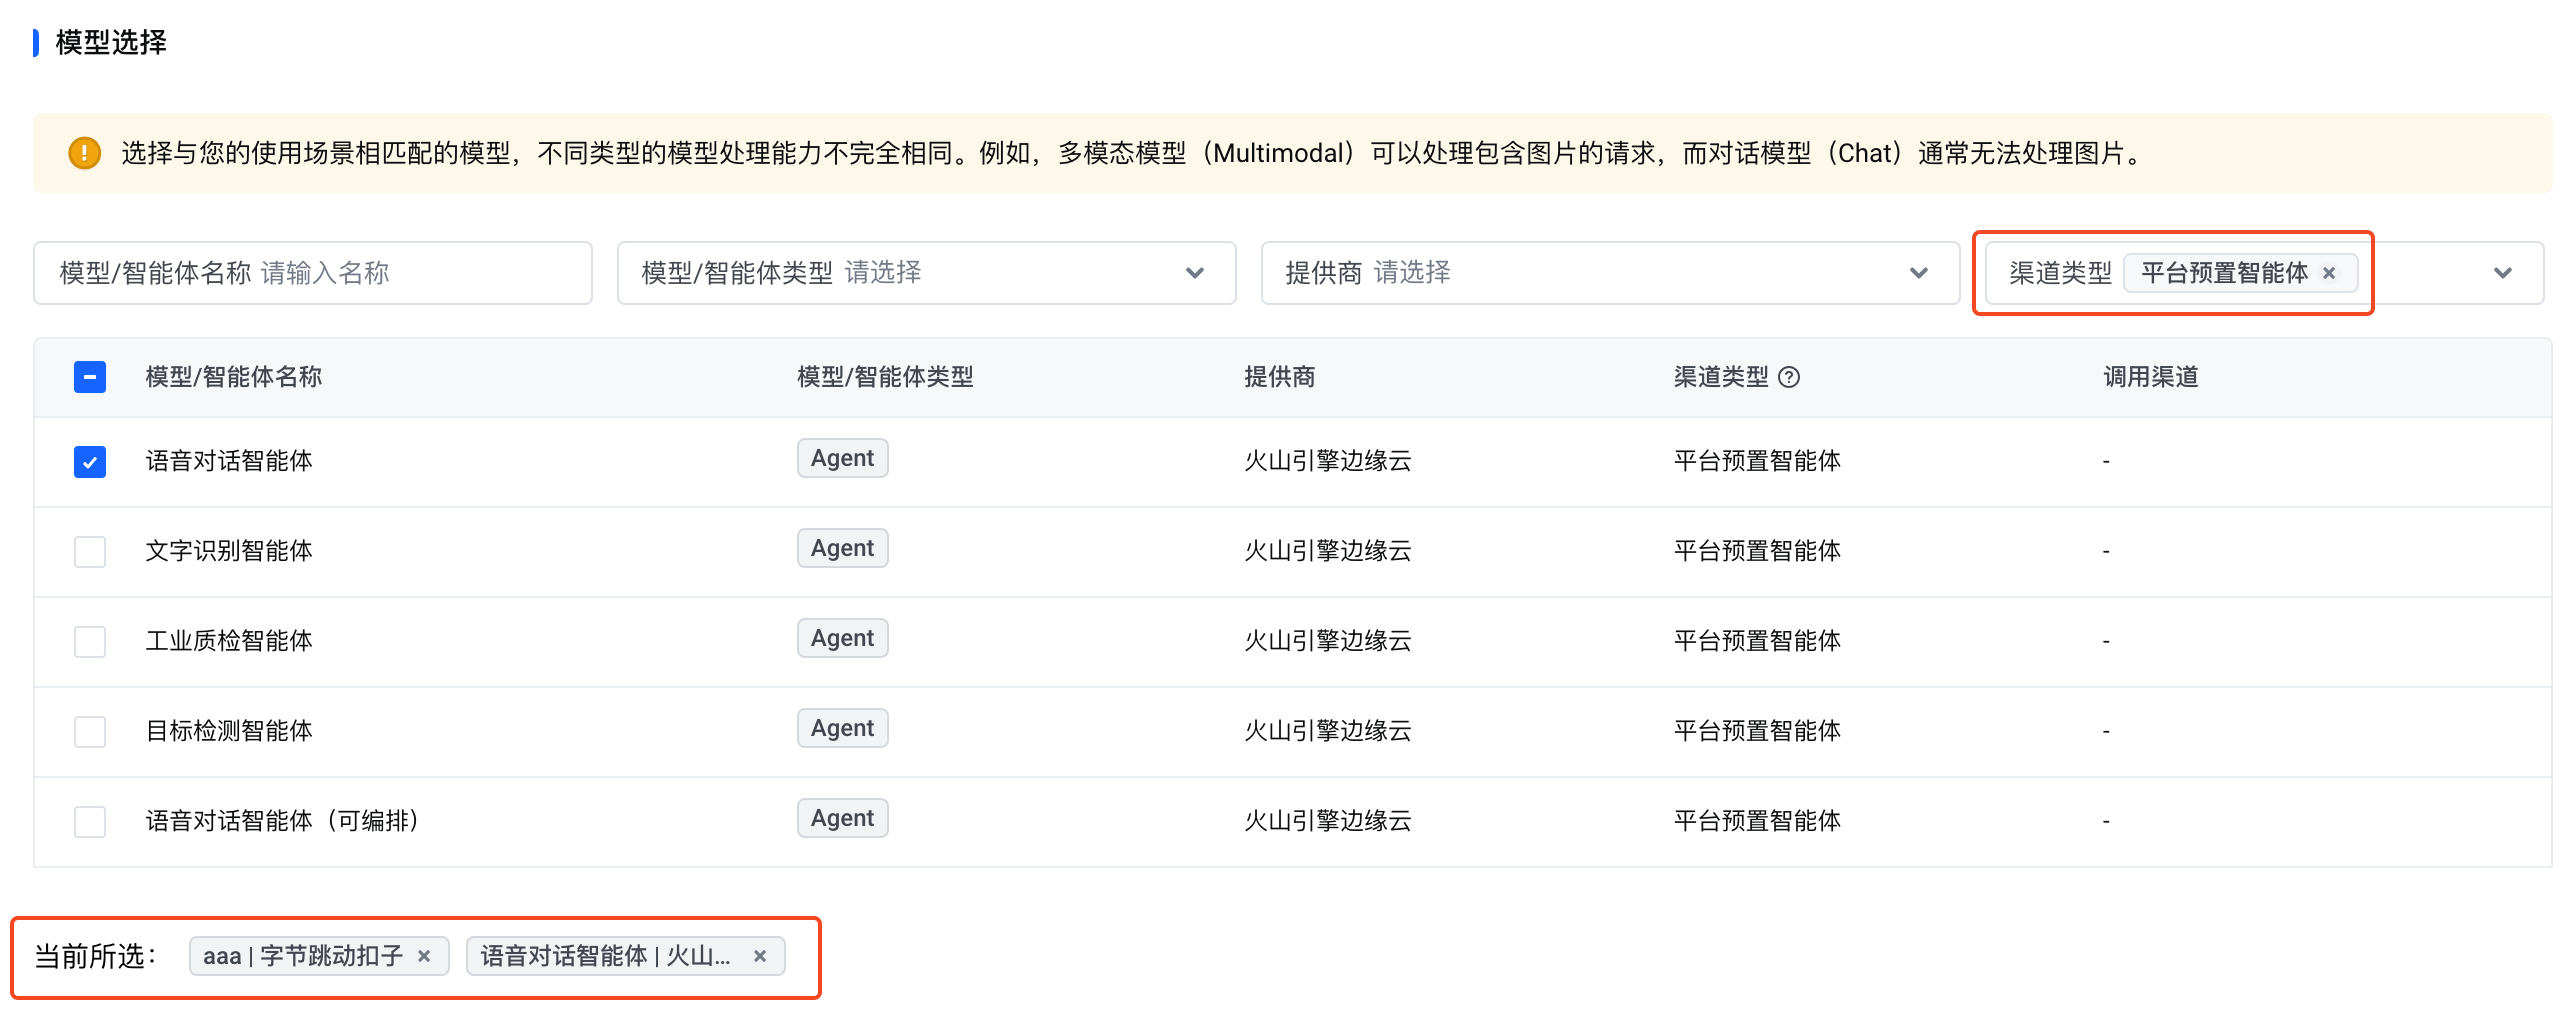Click the aaa | 字节跳动扣子 tag text

pos(303,956)
